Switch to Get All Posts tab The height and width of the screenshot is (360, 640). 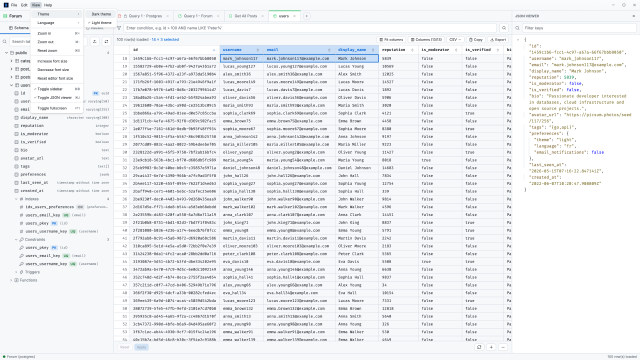(x=246, y=16)
